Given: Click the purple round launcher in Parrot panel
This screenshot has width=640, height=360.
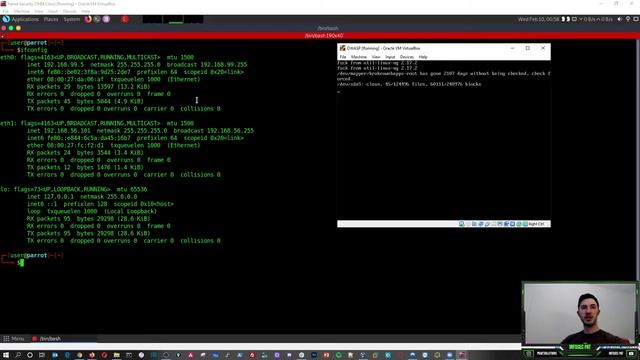Looking at the screenshot, I should [106, 19].
